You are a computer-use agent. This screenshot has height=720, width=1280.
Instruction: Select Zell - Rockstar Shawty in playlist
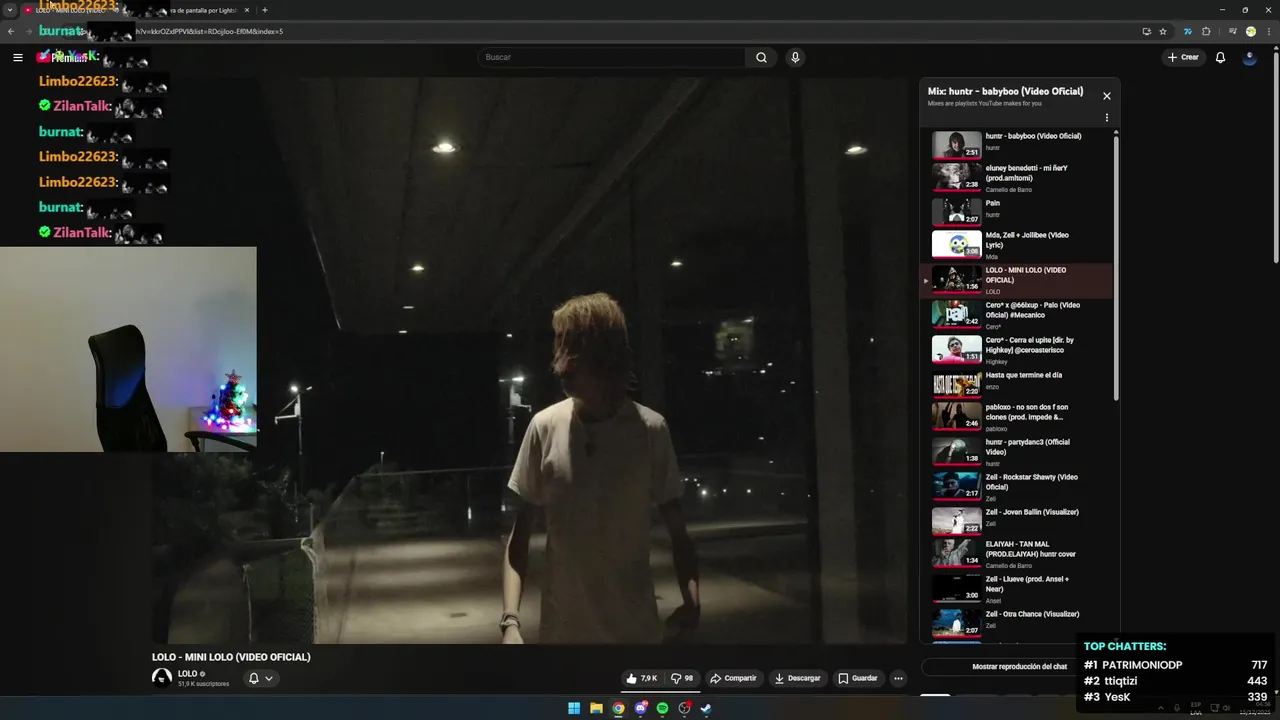(x=1015, y=486)
